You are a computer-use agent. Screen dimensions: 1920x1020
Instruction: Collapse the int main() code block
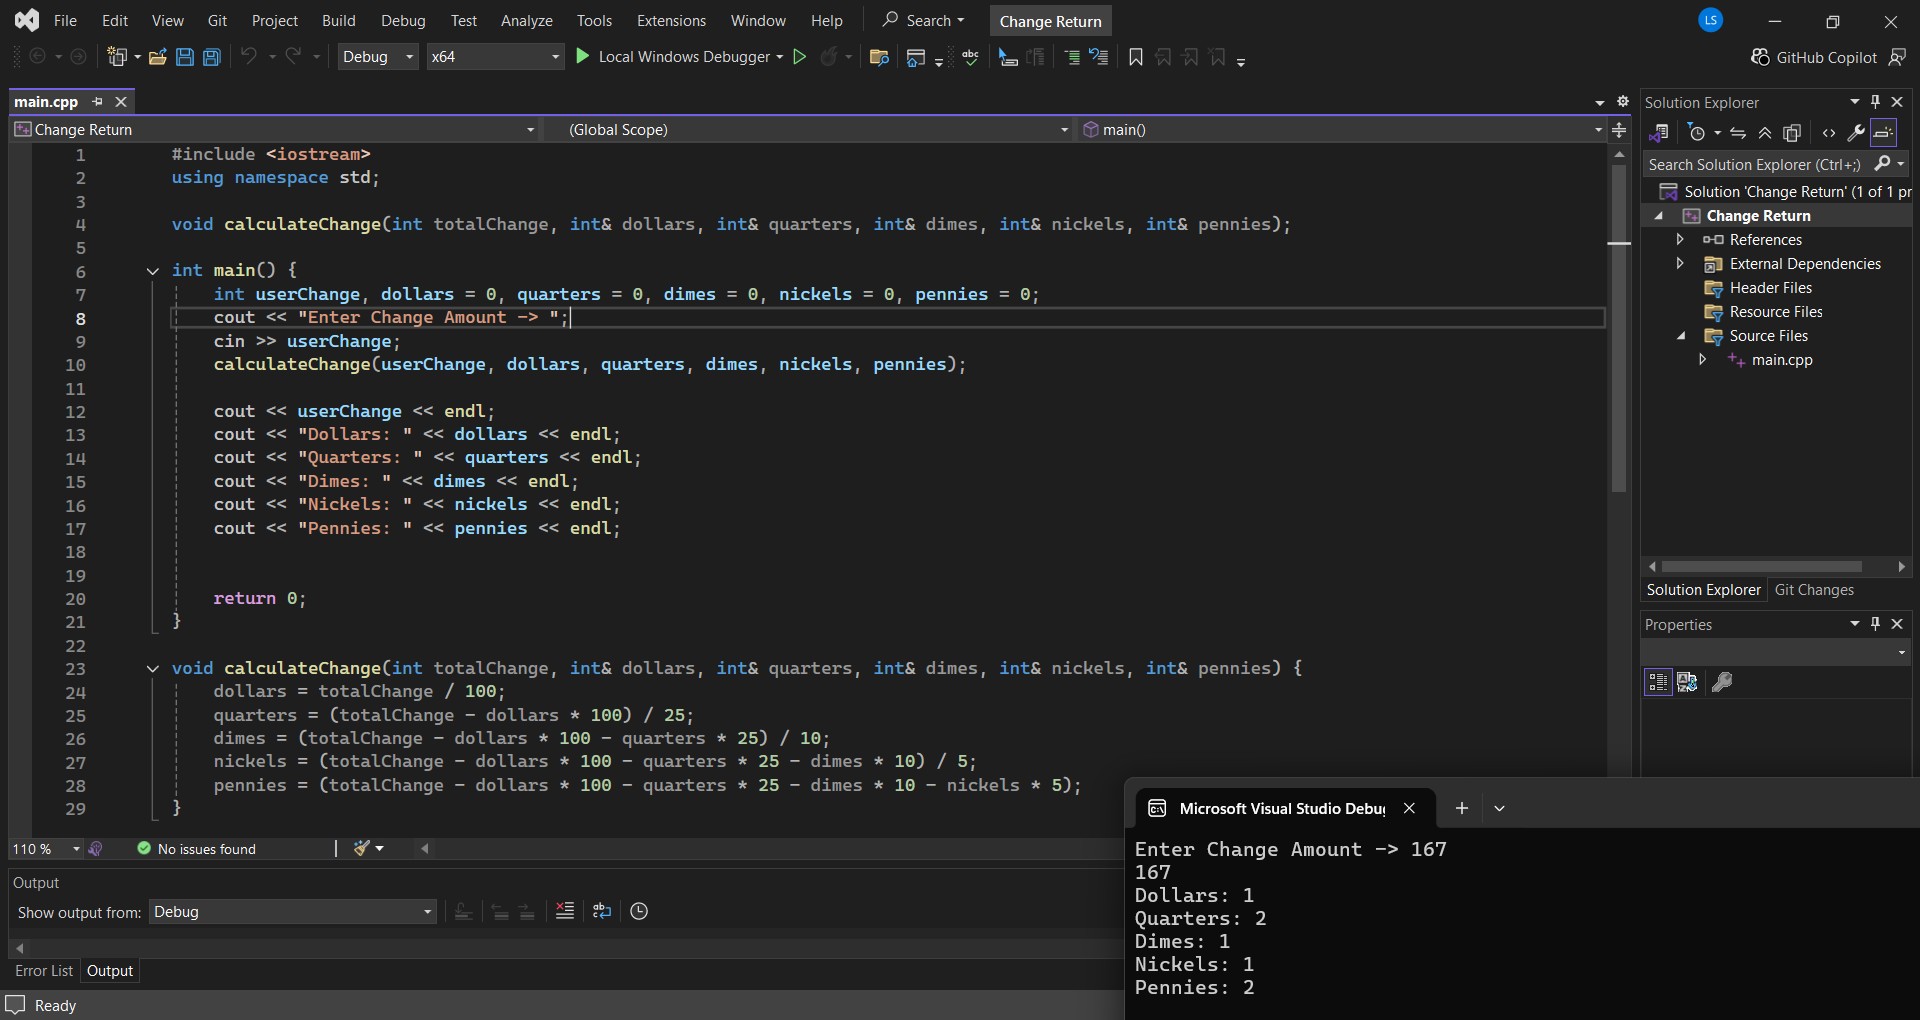click(152, 270)
